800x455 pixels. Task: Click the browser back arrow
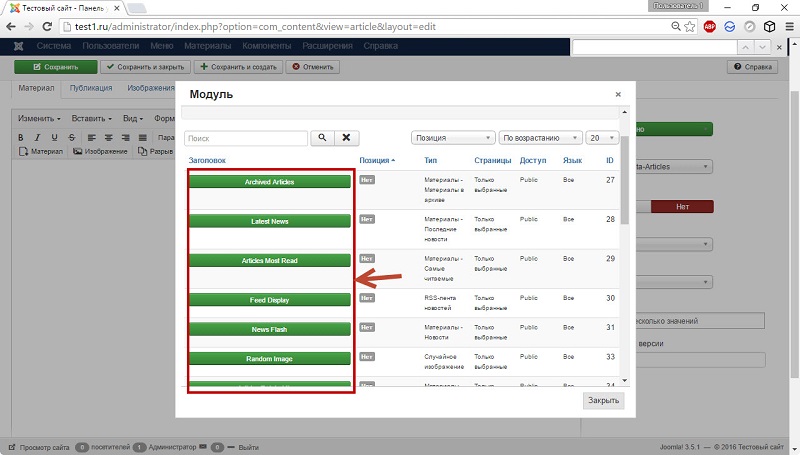(x=11, y=27)
